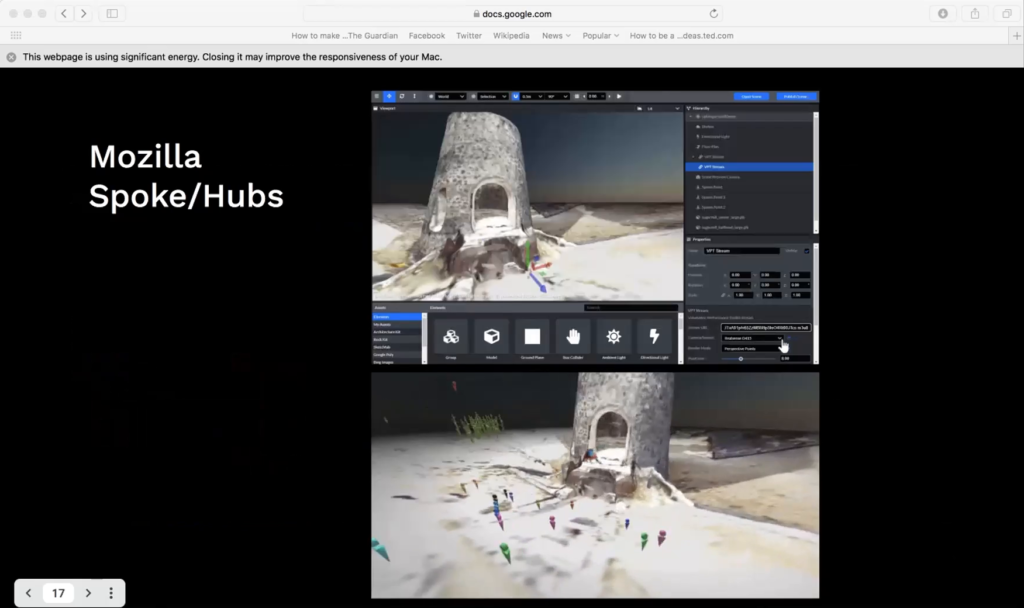Click the Elements search field

[631, 308]
